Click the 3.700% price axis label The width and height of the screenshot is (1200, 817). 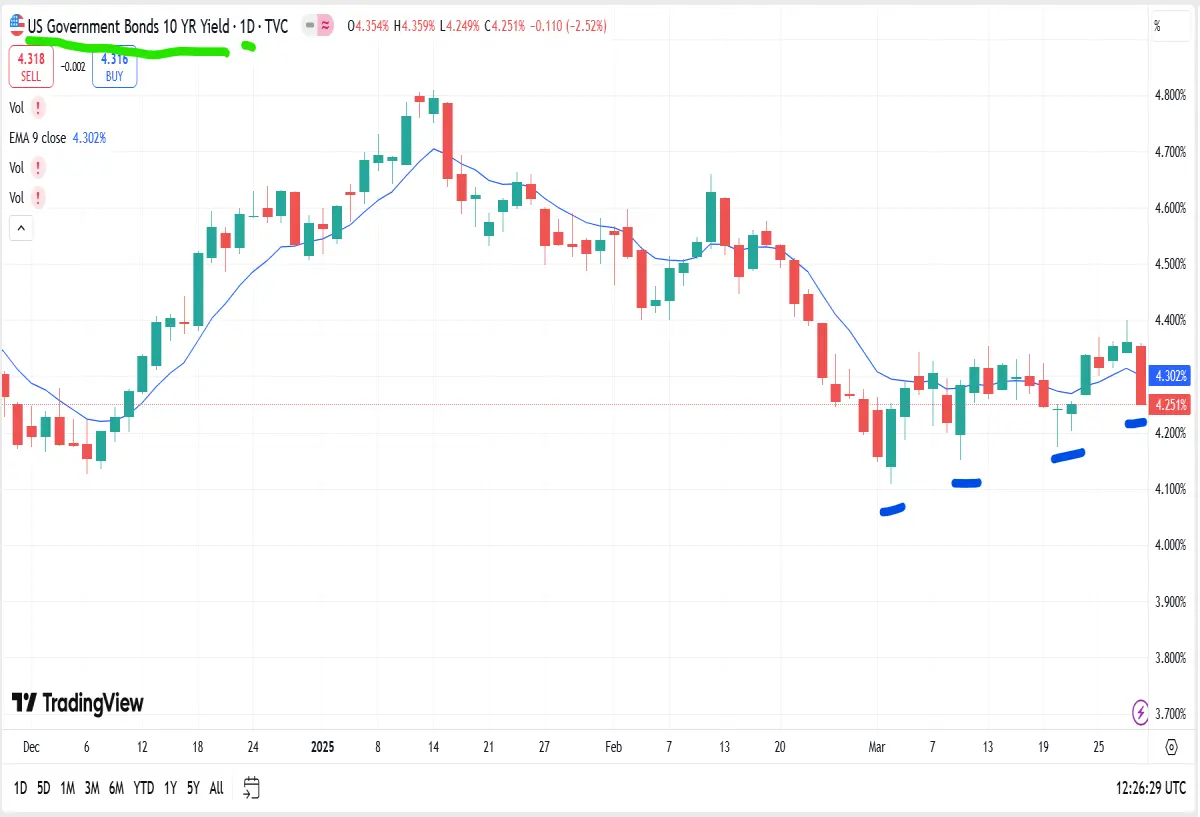click(1169, 714)
